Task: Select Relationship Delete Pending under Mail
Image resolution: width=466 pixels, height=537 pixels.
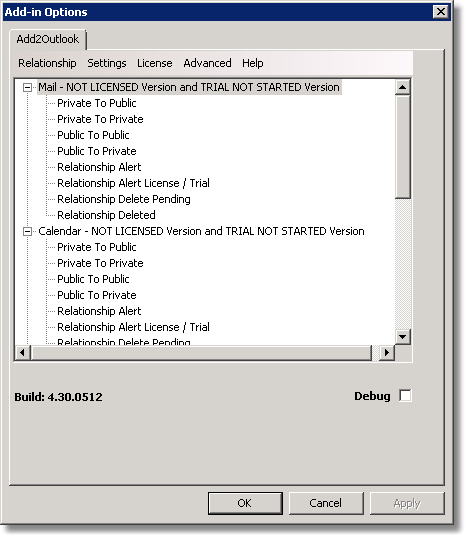Action: [x=124, y=199]
